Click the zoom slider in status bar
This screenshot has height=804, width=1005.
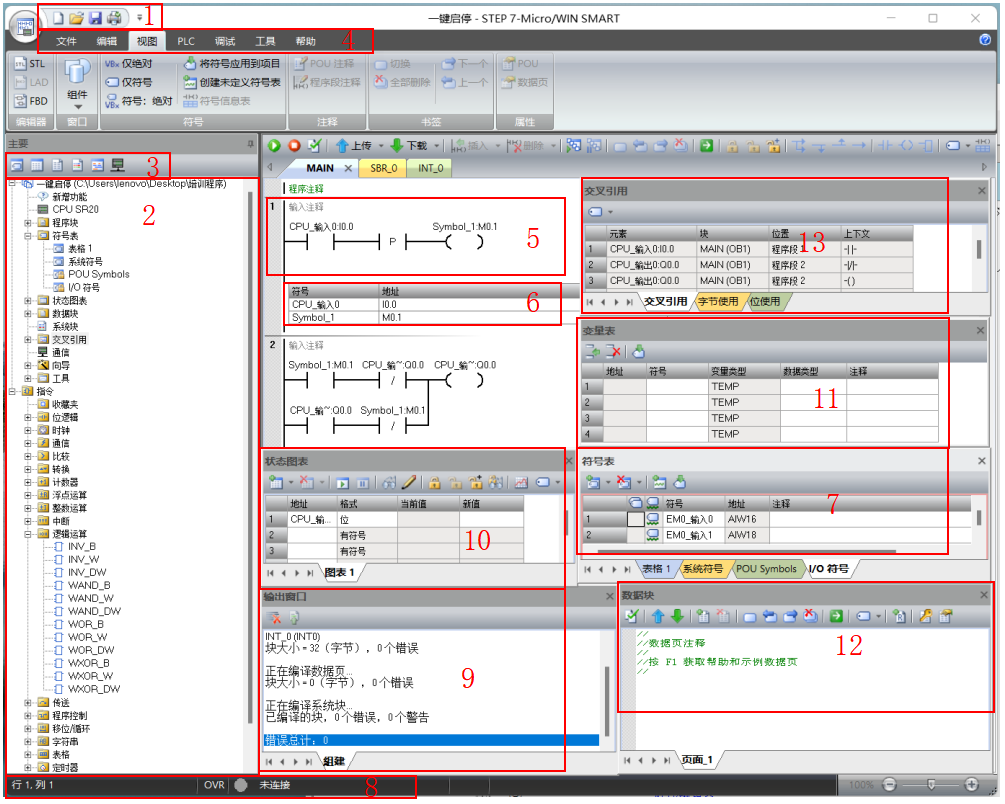(931, 785)
